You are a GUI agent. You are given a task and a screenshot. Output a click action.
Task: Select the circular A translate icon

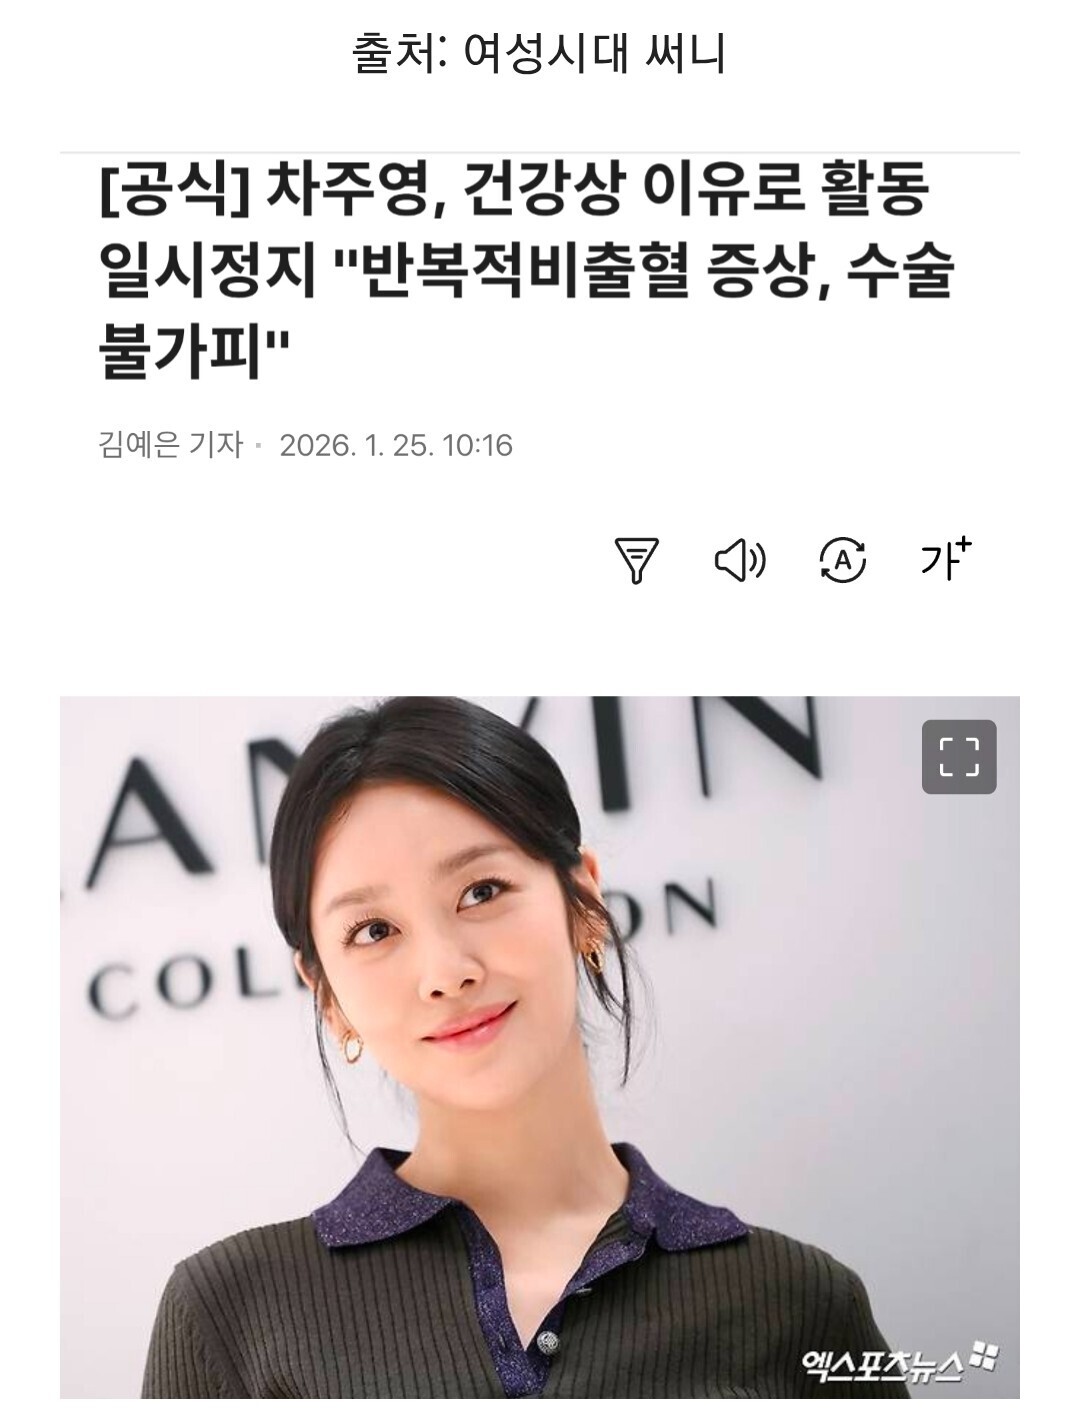point(843,560)
